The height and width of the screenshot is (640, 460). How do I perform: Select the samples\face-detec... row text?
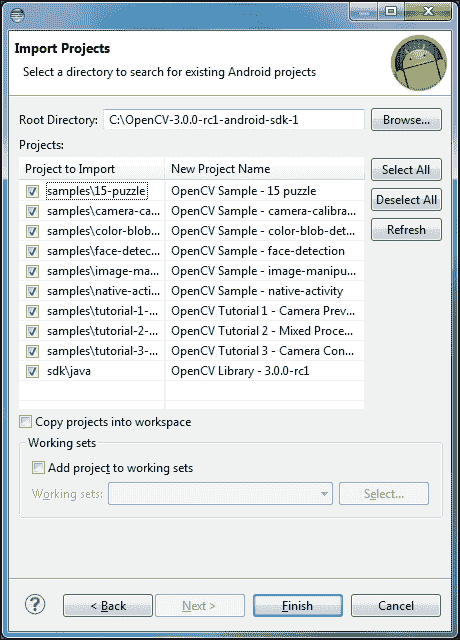[x=103, y=251]
